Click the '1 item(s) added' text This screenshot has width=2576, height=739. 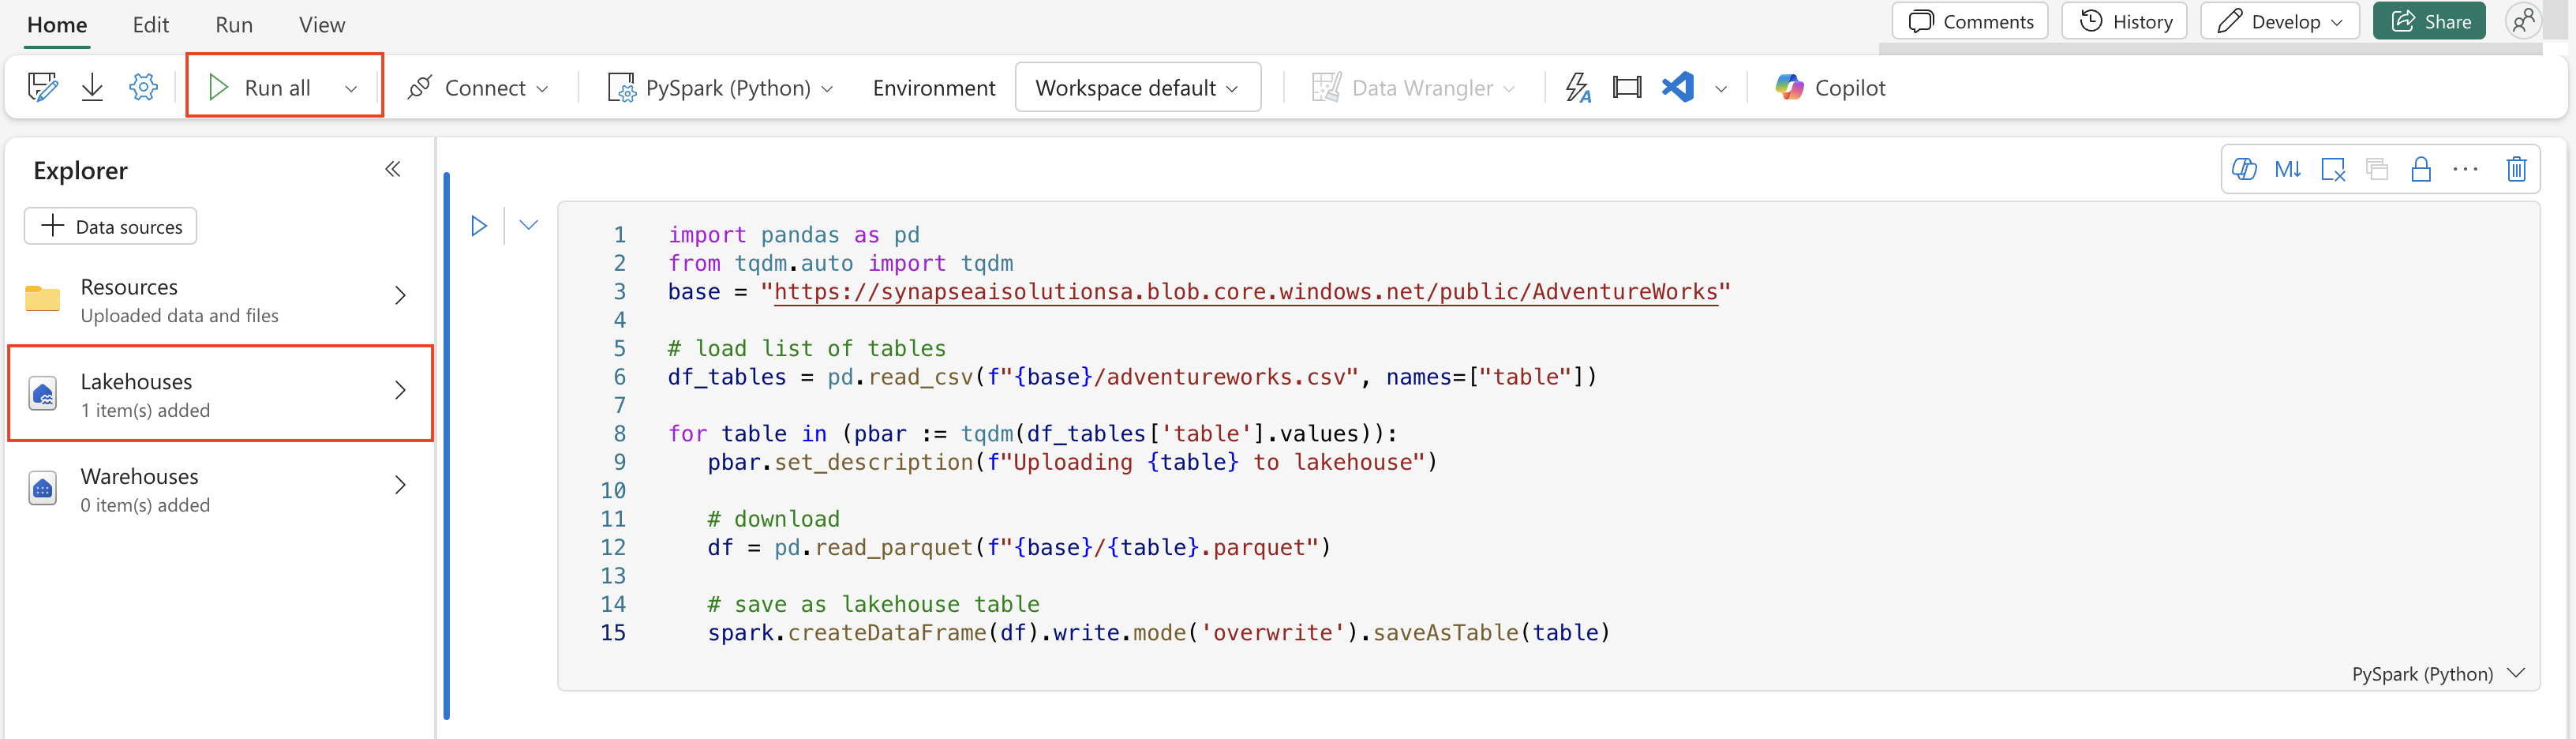[145, 410]
